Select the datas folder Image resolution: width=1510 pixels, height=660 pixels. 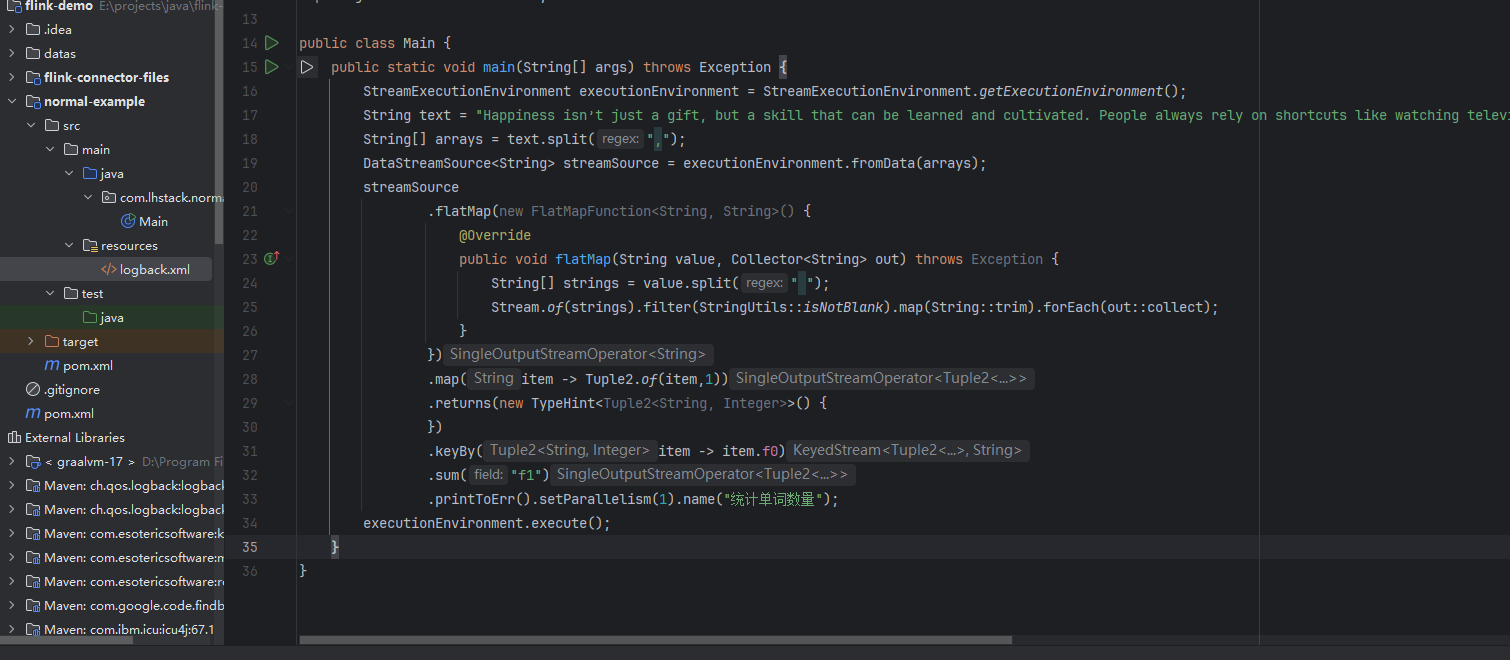click(59, 53)
